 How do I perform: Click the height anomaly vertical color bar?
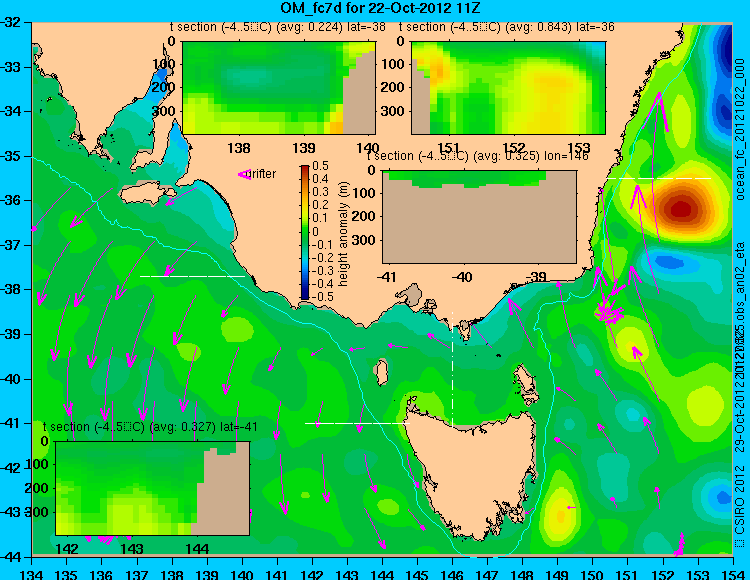coord(305,232)
